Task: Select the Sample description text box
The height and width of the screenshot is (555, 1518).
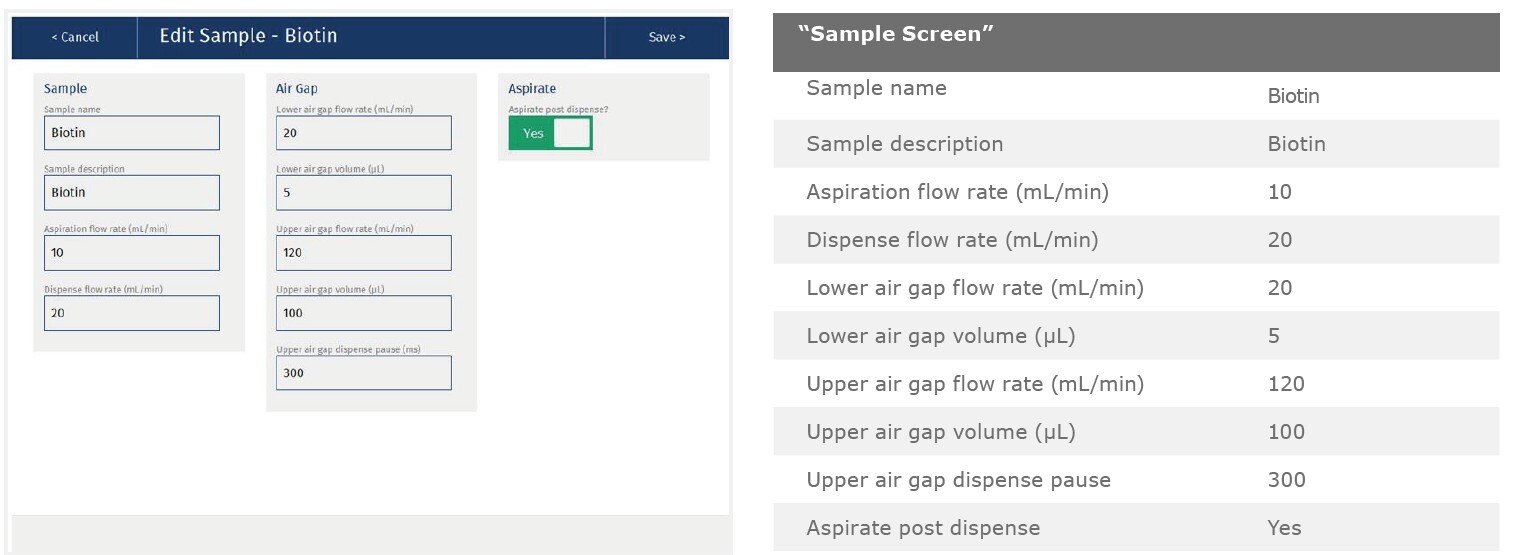Action: click(x=131, y=193)
